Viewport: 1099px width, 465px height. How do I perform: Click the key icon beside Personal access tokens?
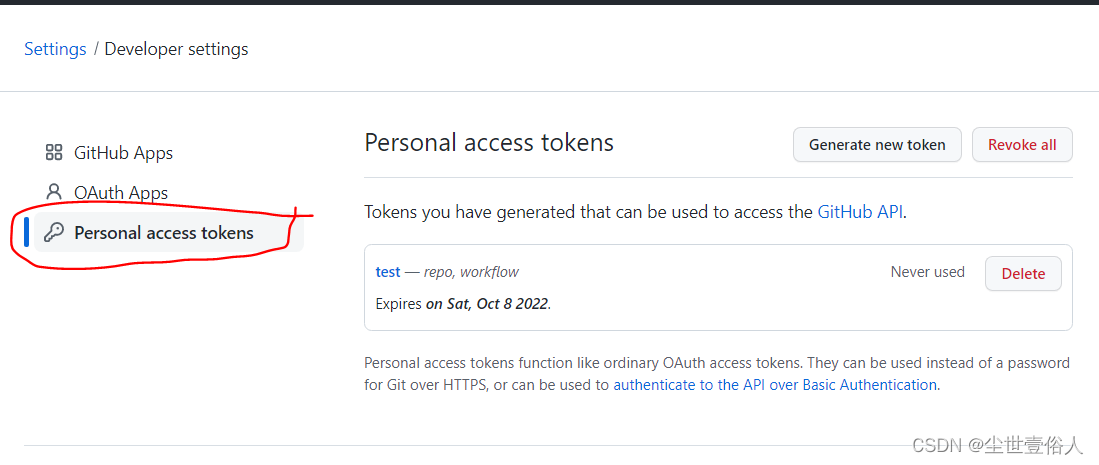[x=54, y=233]
